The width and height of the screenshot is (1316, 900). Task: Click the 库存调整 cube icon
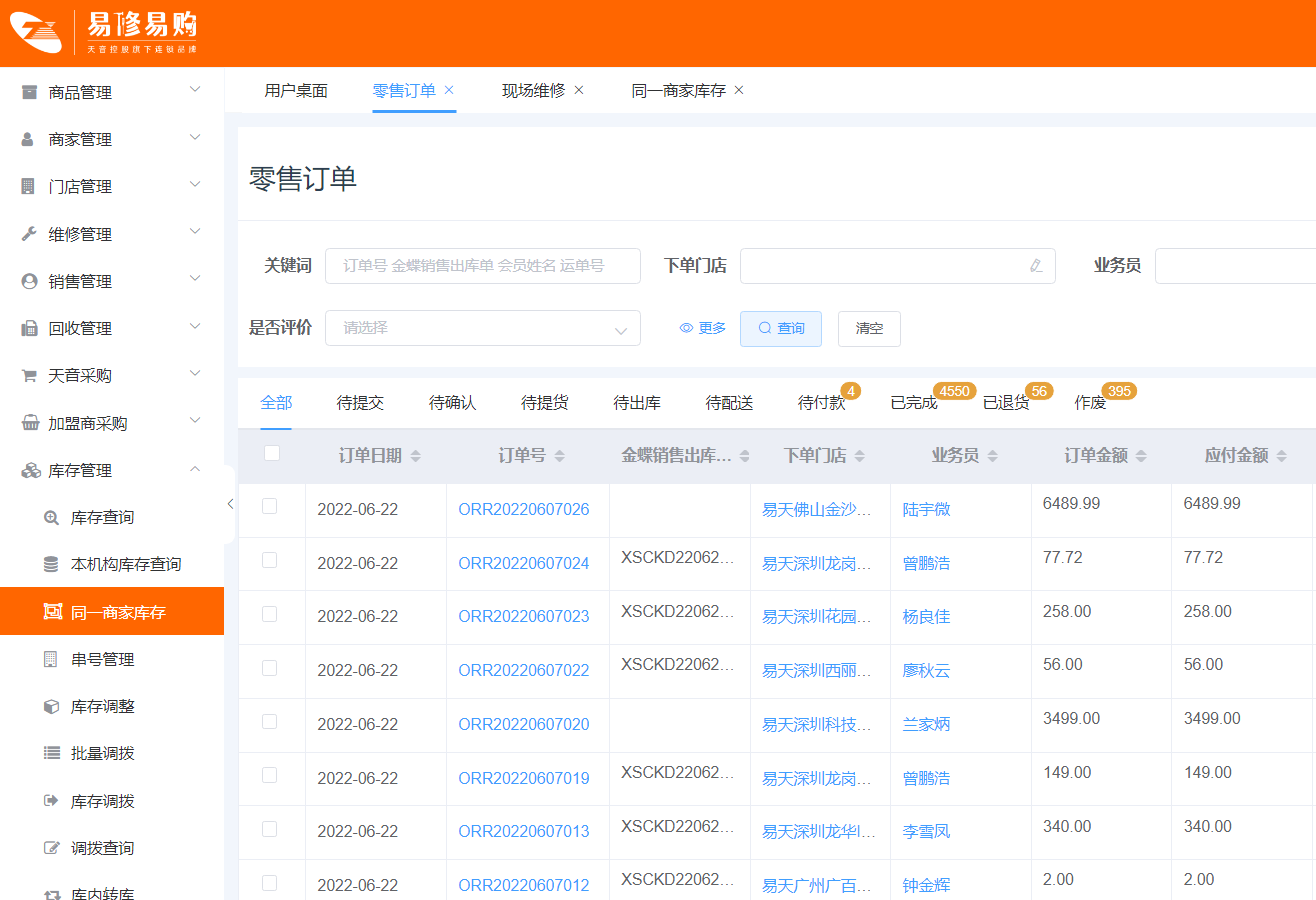click(52, 707)
